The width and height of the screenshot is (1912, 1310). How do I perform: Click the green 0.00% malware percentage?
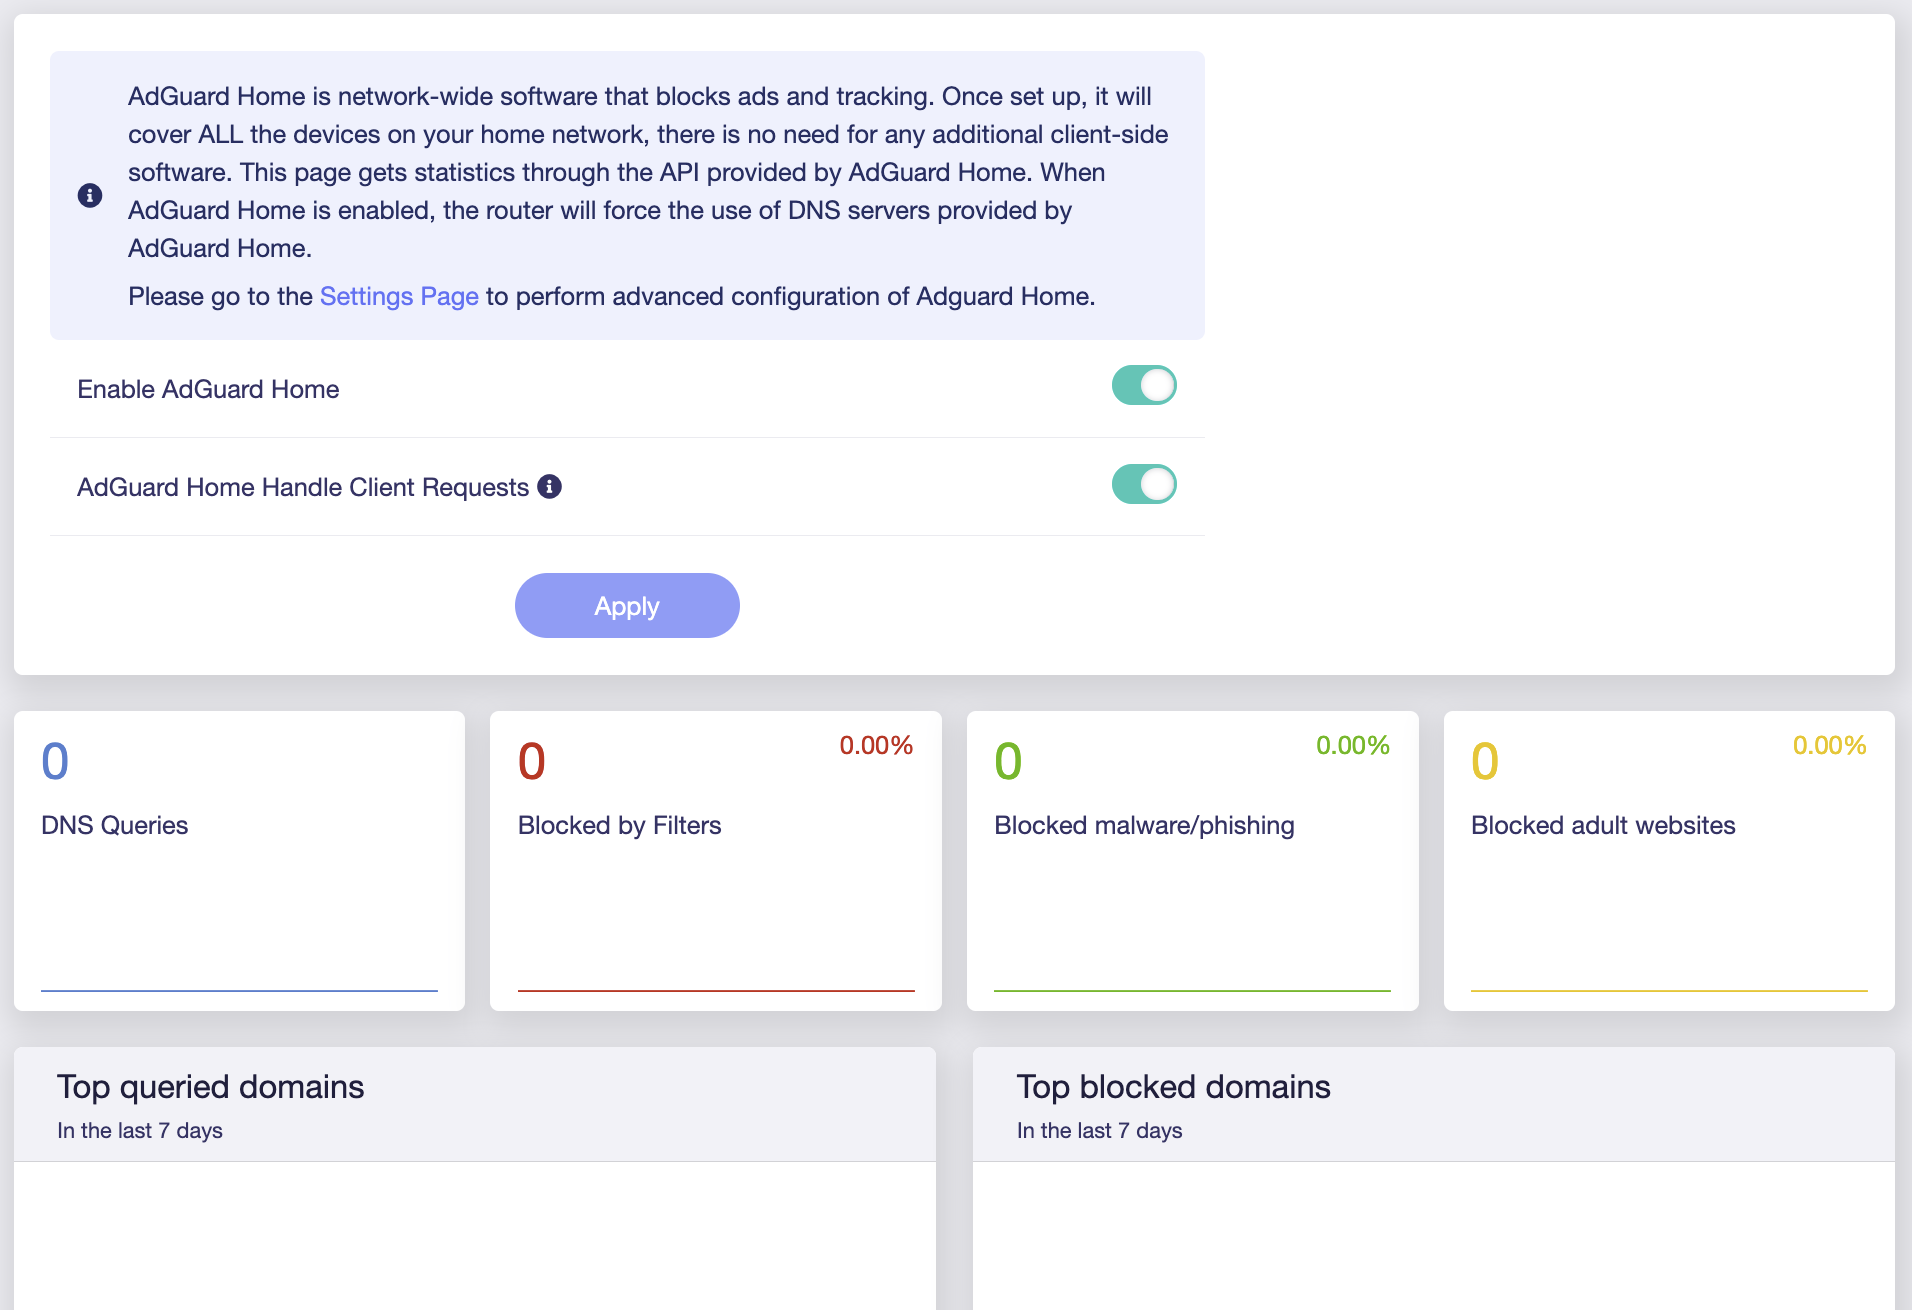click(1353, 745)
